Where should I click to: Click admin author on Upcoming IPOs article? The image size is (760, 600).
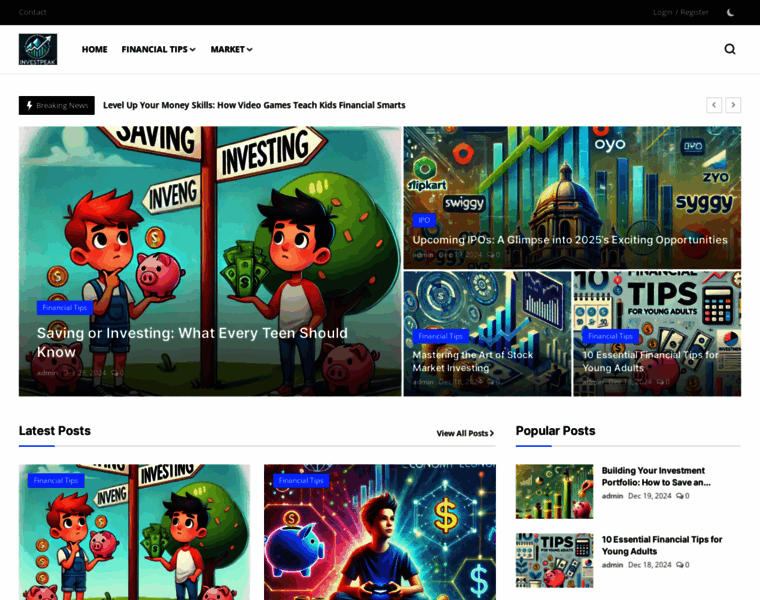(x=423, y=255)
